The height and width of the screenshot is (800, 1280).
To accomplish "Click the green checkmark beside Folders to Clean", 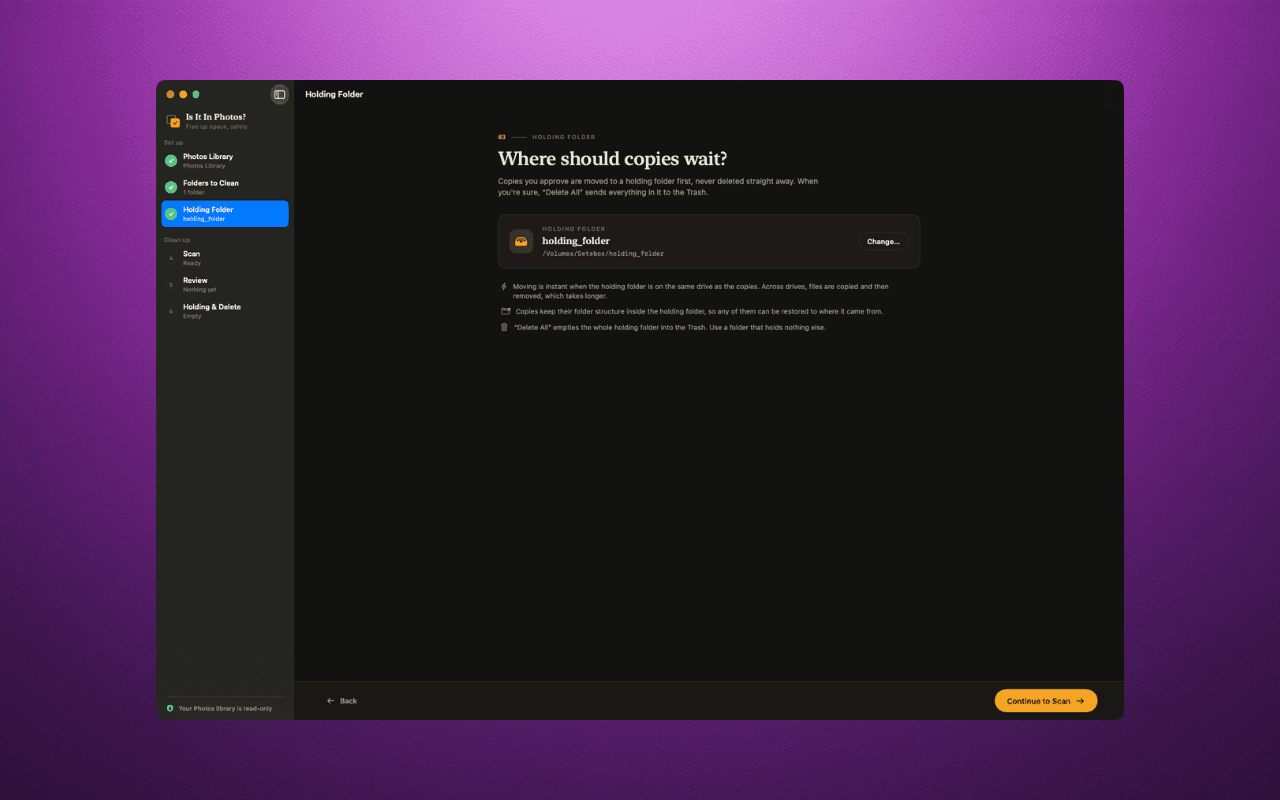I will [171, 187].
